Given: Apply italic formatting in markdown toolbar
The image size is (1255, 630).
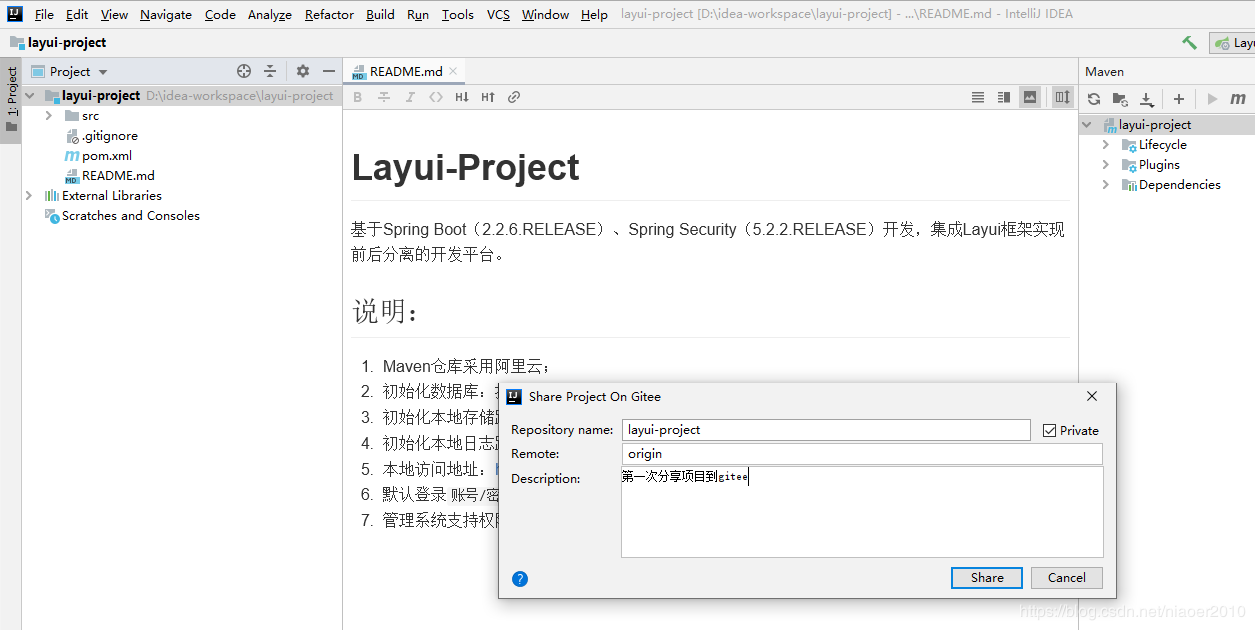Looking at the screenshot, I should (x=410, y=97).
